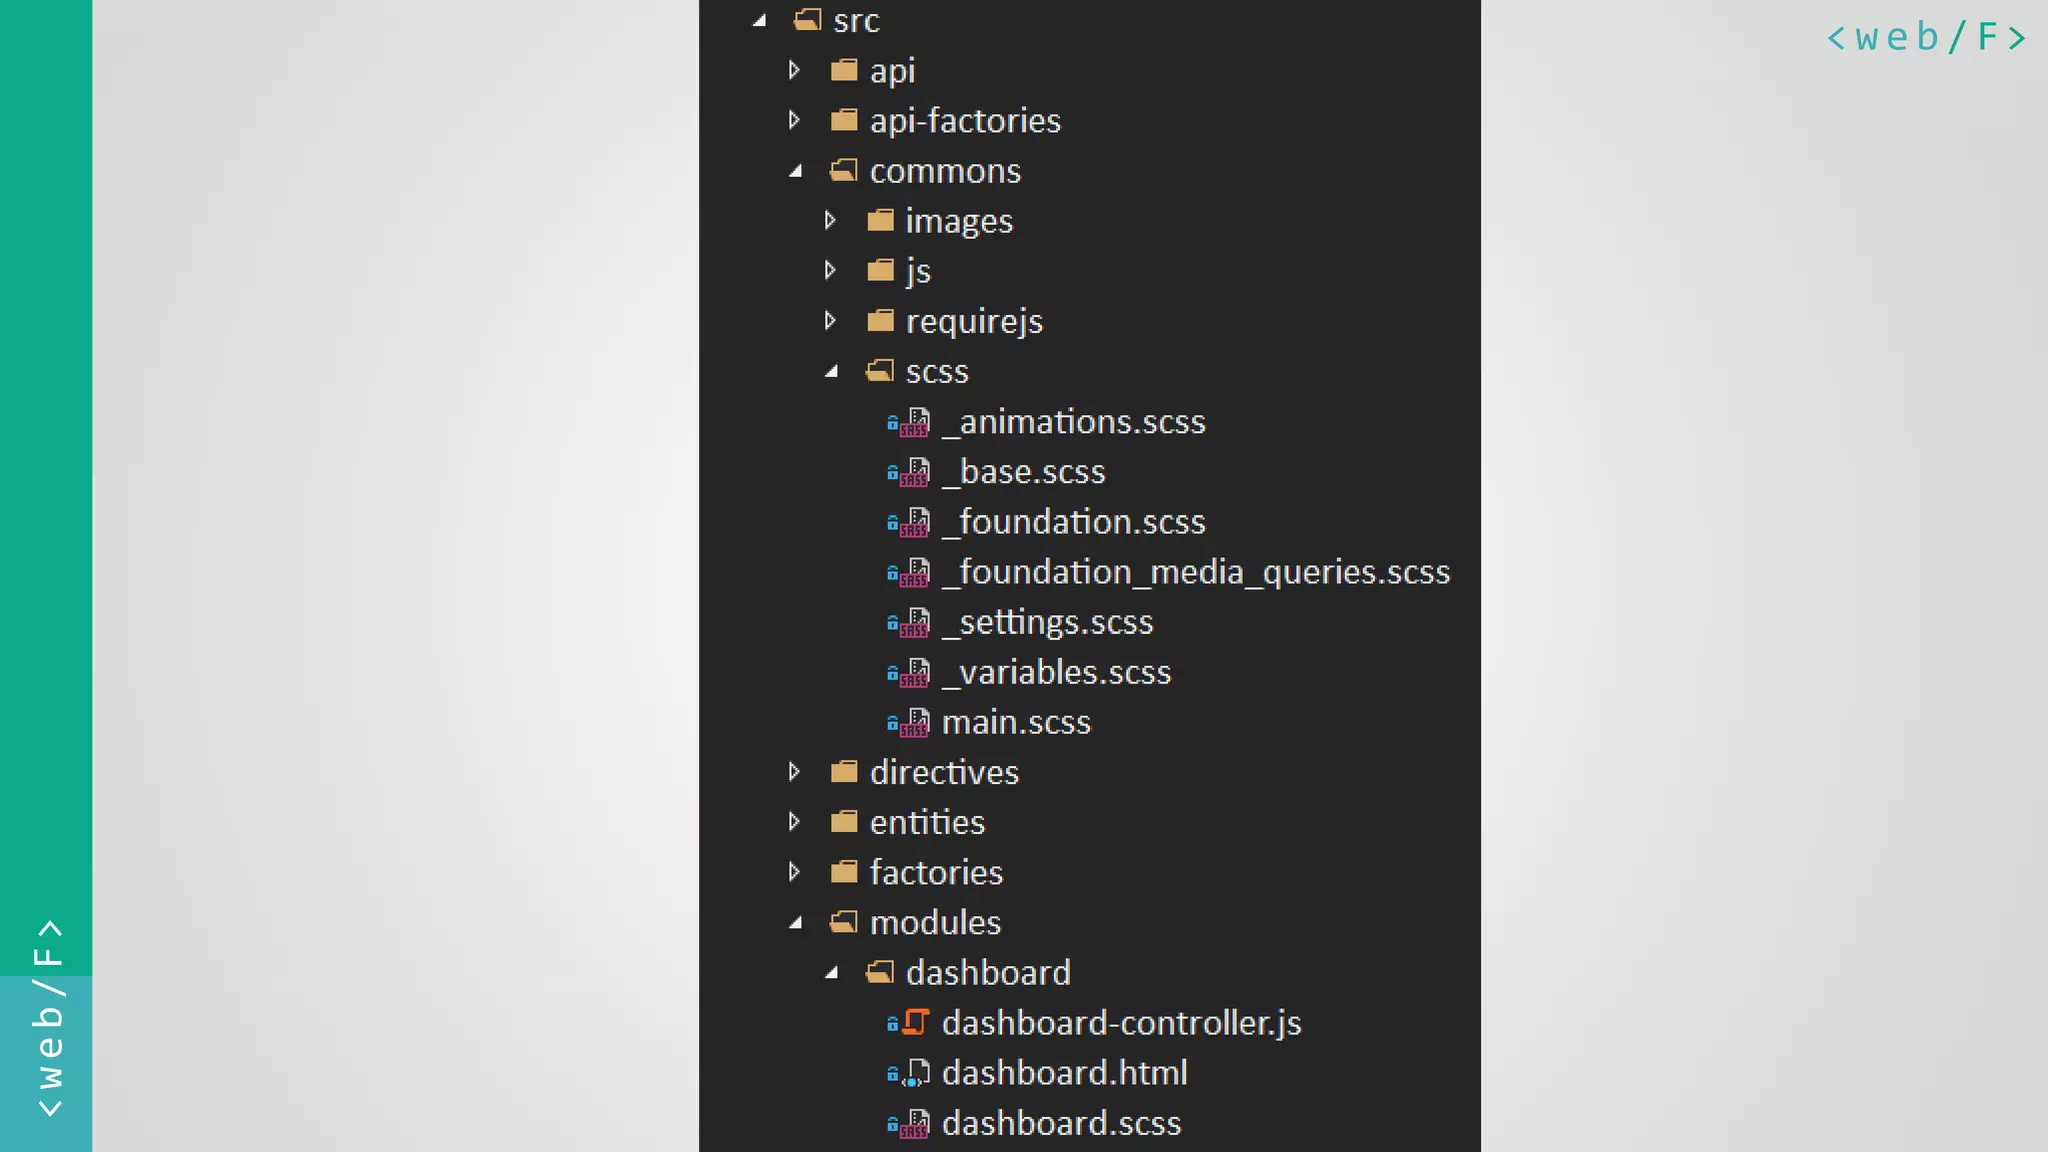
Task: Click the SASS icon next to dashboard.scss
Action: pos(913,1124)
